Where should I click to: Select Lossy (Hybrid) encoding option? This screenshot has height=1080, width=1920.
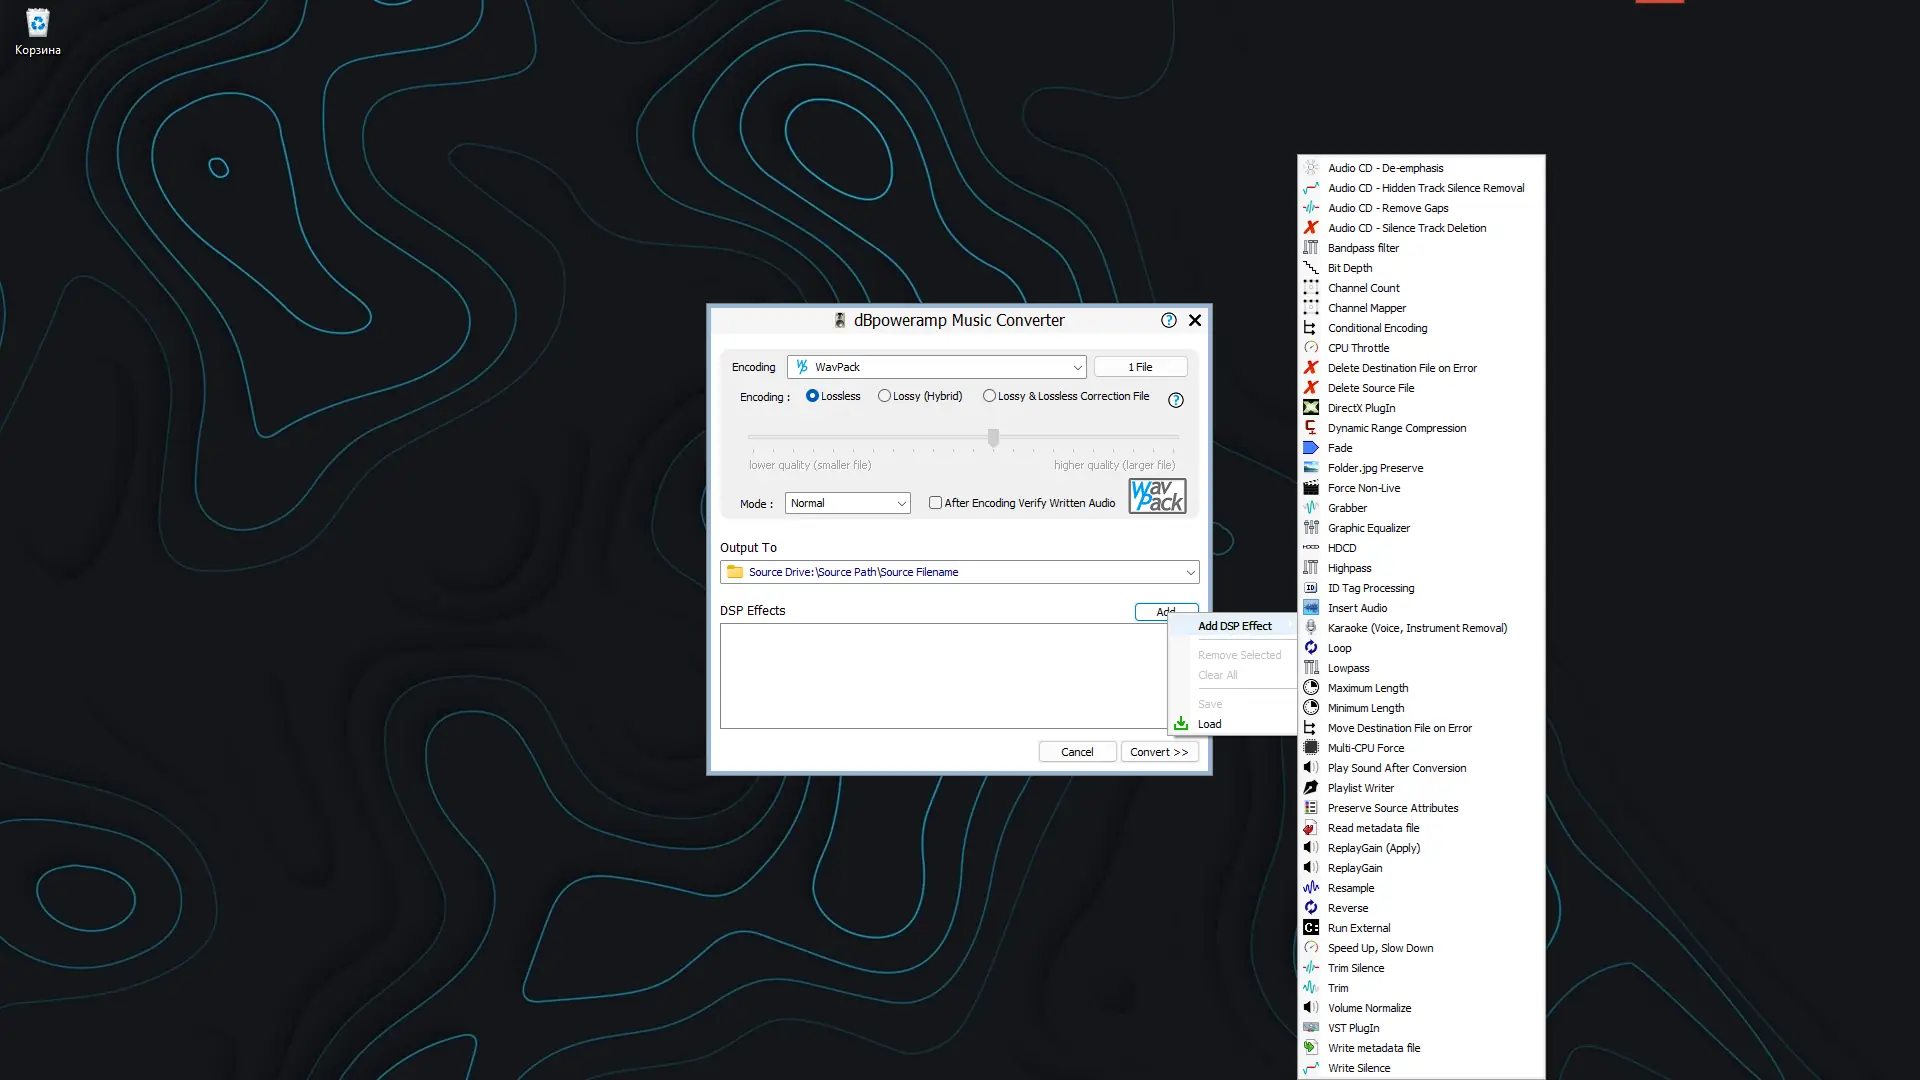pos(885,396)
